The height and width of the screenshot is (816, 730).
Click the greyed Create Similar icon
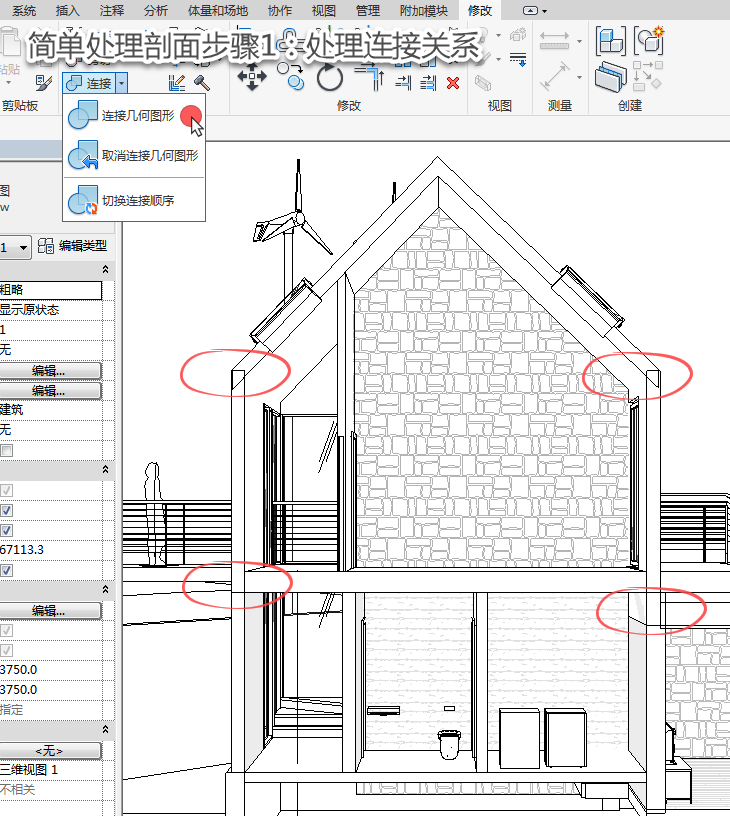(648, 76)
